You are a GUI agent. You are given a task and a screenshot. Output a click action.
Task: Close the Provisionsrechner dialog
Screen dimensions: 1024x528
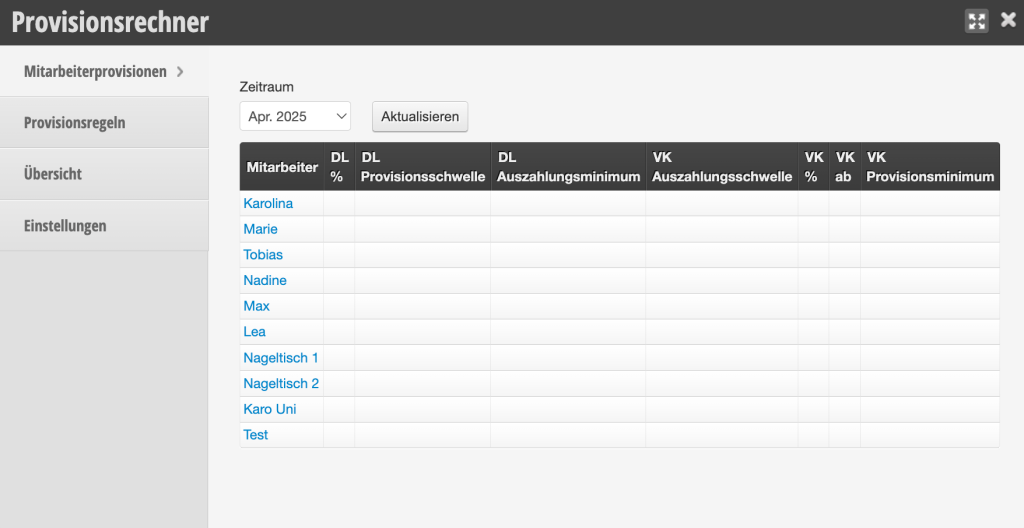1008,20
